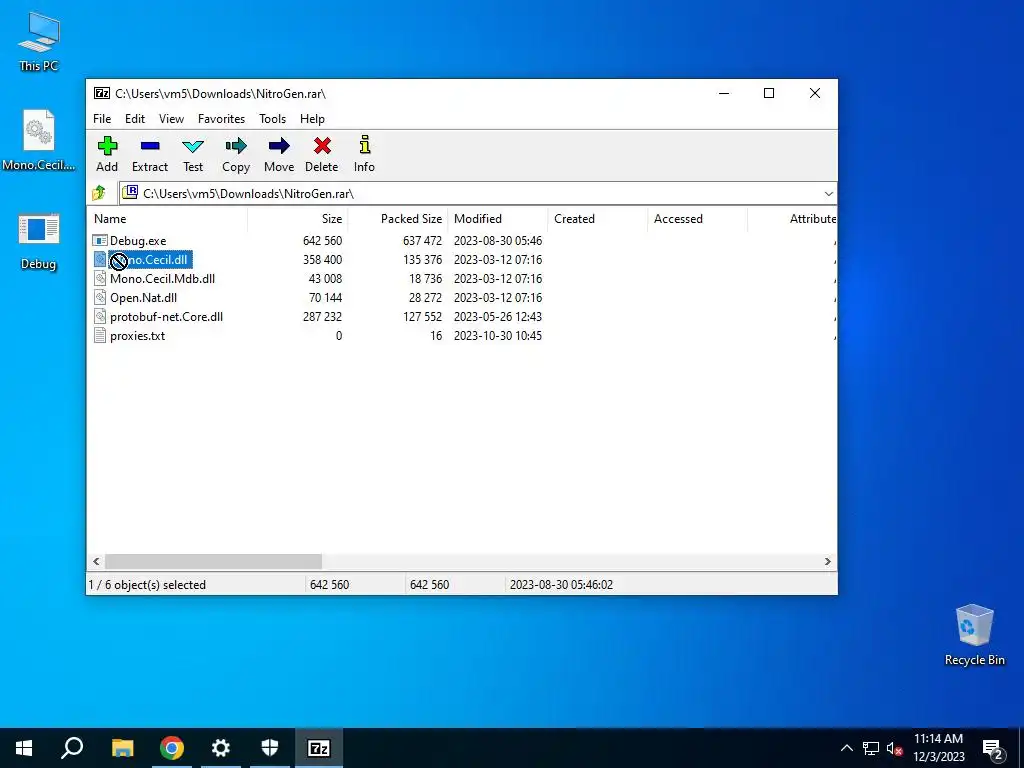Viewport: 1024px width, 768px height.
Task: Click the 18 736 packed size cell
Action: (x=426, y=279)
